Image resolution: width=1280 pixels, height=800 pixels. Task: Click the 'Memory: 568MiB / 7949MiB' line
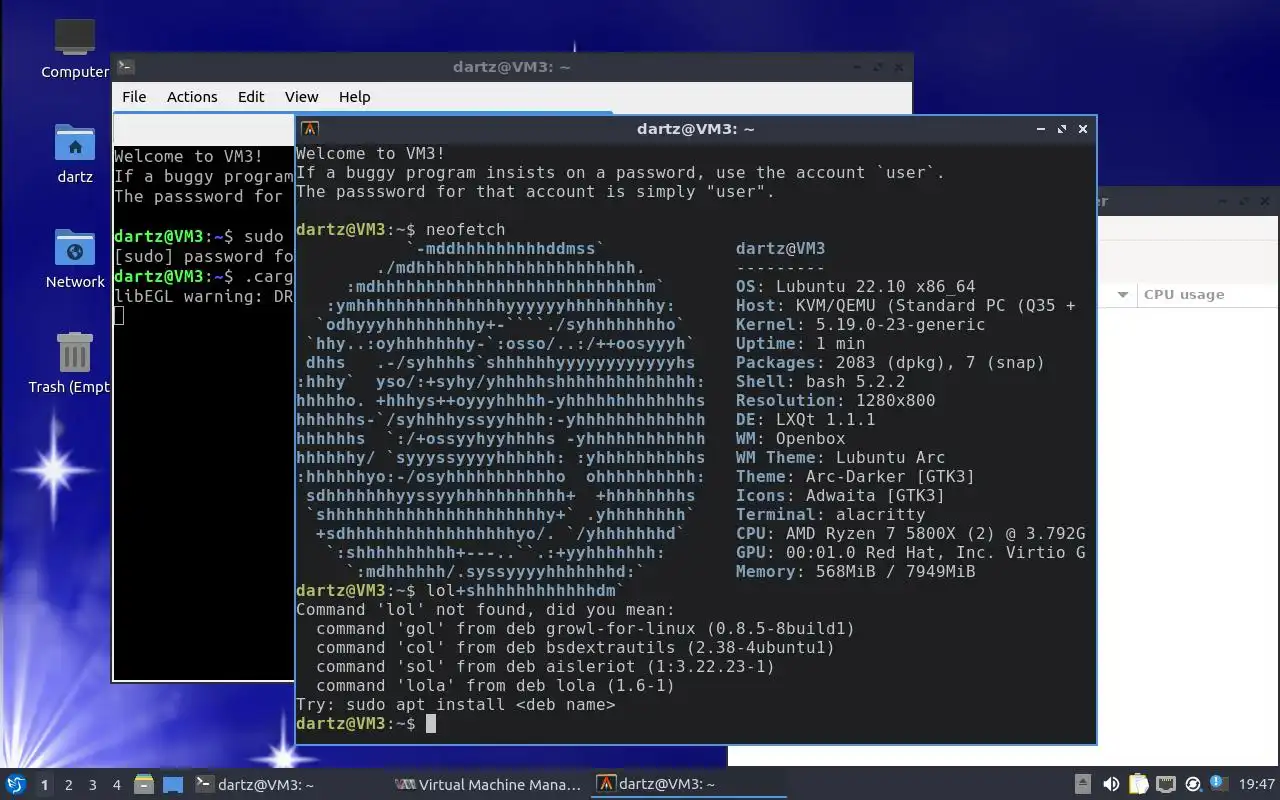coord(855,572)
